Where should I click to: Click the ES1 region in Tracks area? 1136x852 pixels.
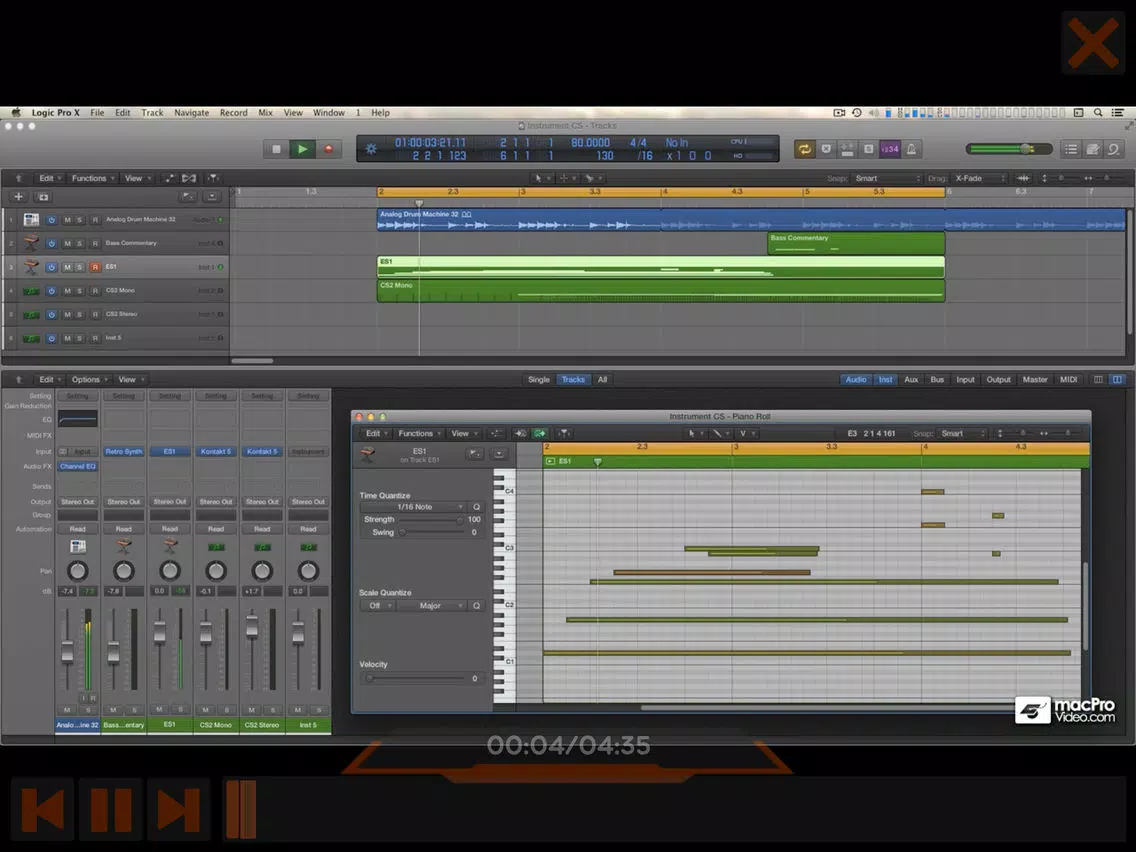[x=661, y=267]
